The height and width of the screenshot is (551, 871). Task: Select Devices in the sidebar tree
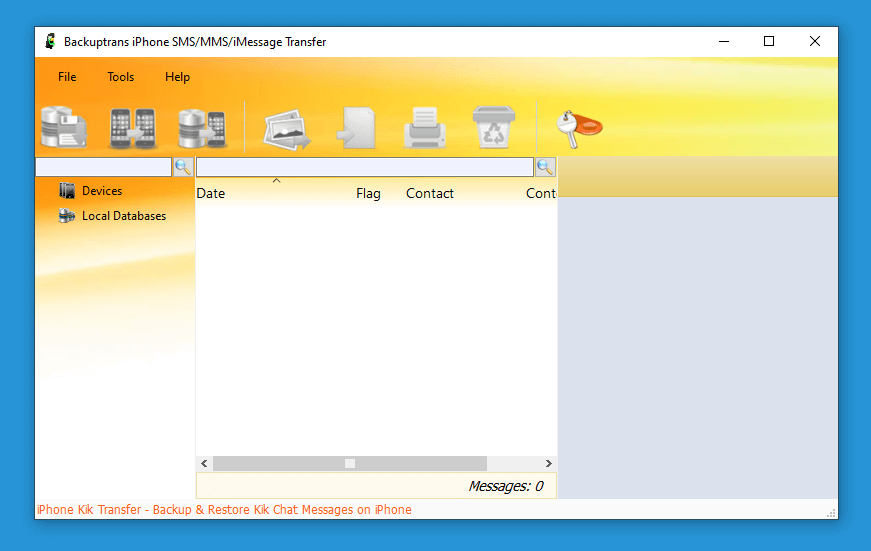102,191
